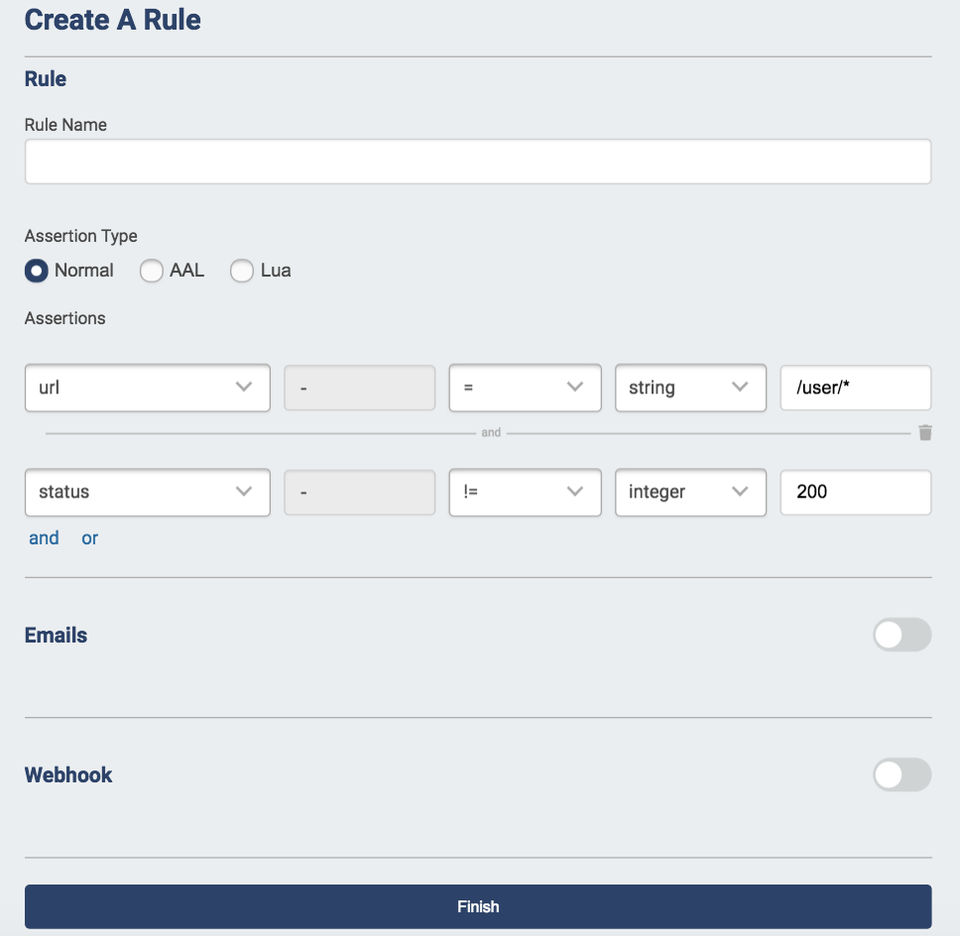
Task: Click disabled key field in status row
Action: click(x=360, y=492)
